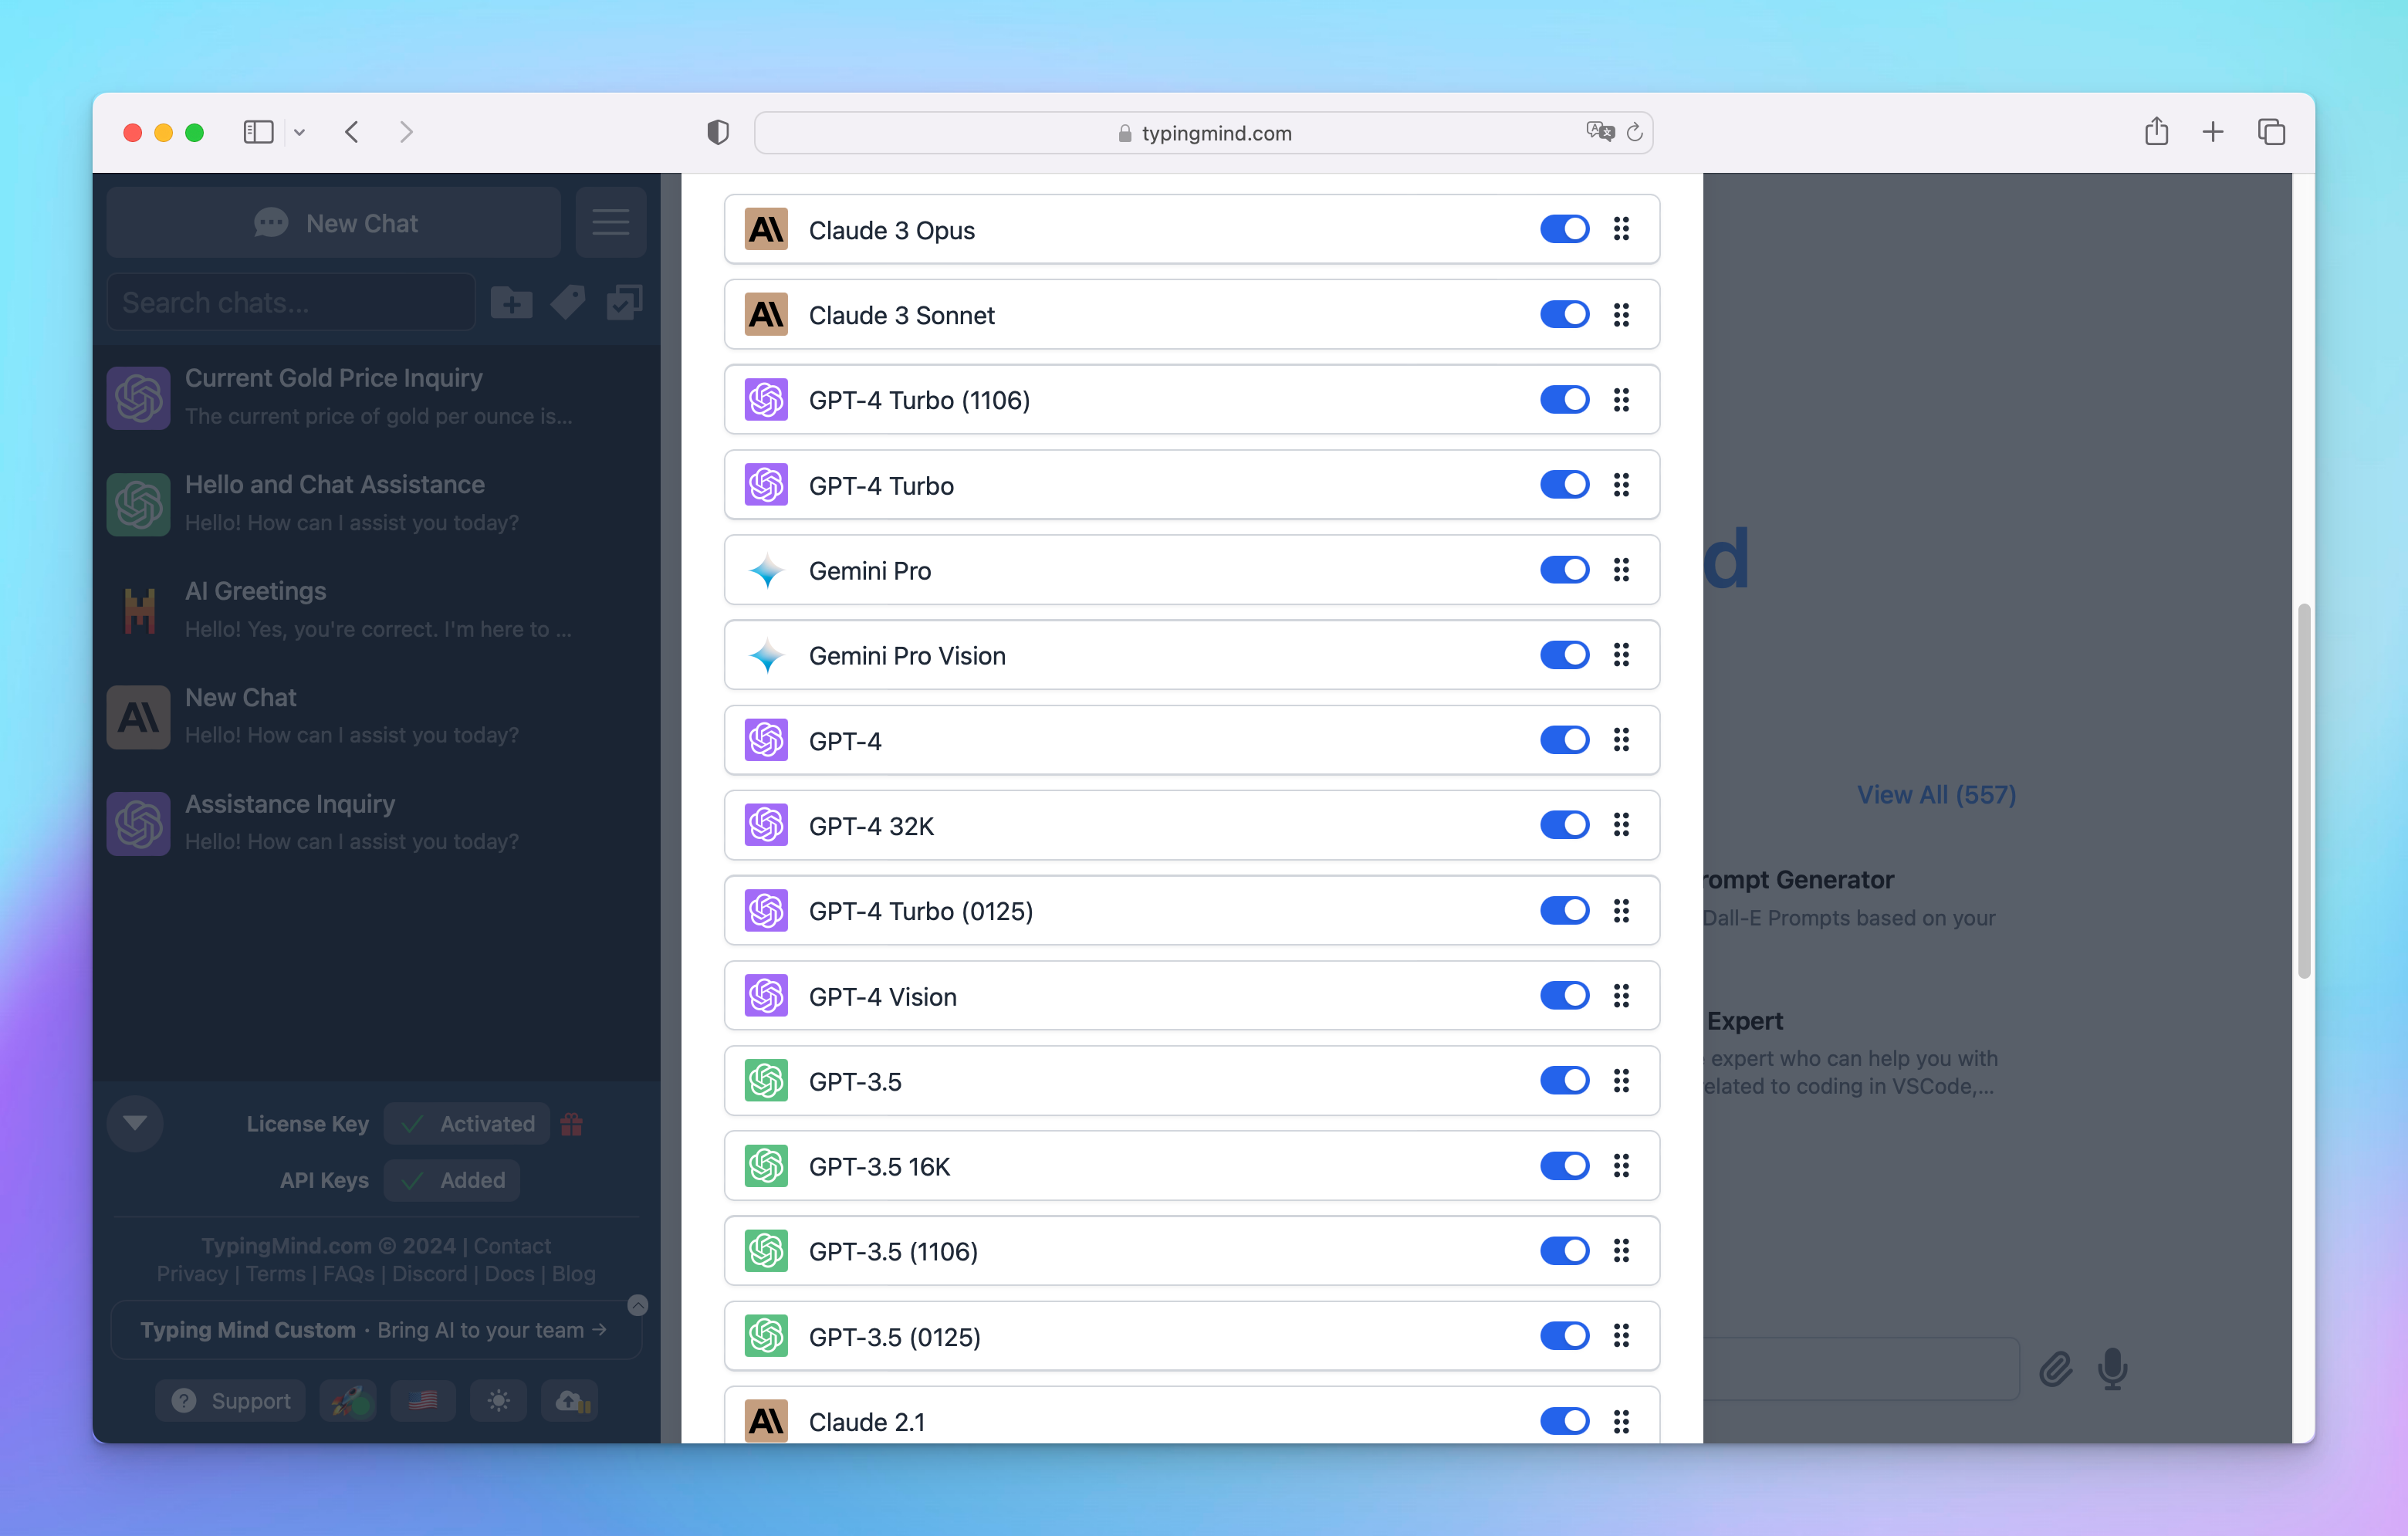Collapse the license panel with down arrow
2408x1536 pixels.
[x=135, y=1123]
